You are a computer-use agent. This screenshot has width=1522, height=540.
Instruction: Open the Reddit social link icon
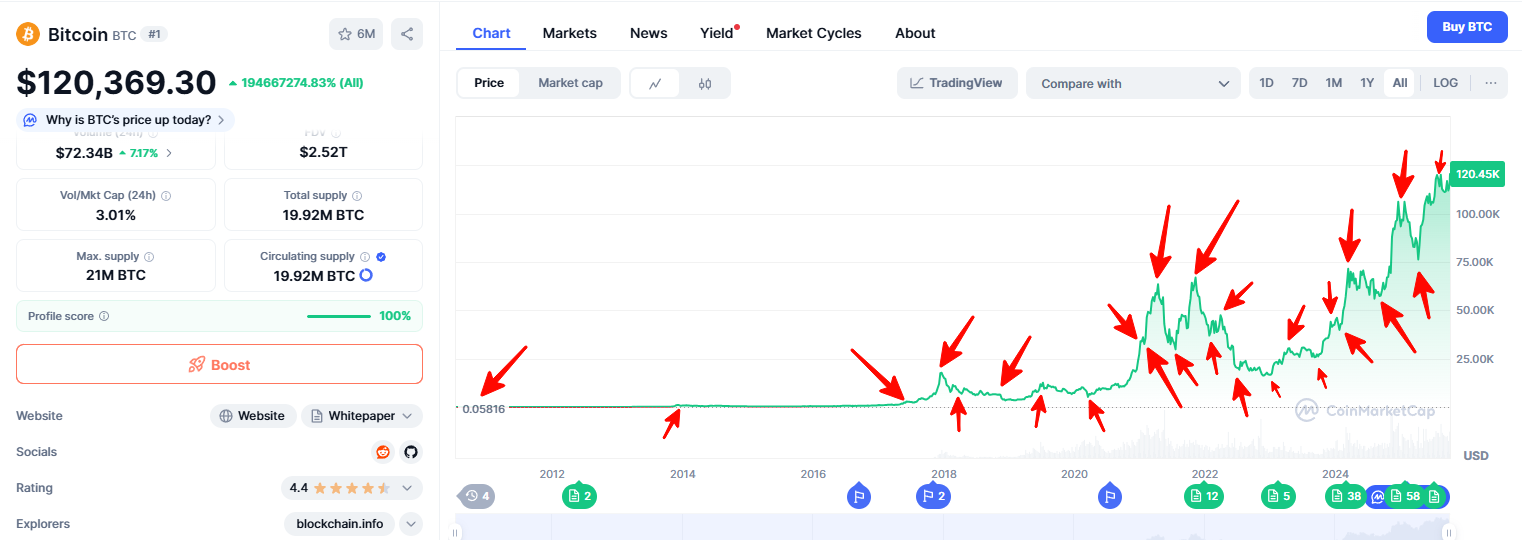pyautogui.click(x=383, y=452)
